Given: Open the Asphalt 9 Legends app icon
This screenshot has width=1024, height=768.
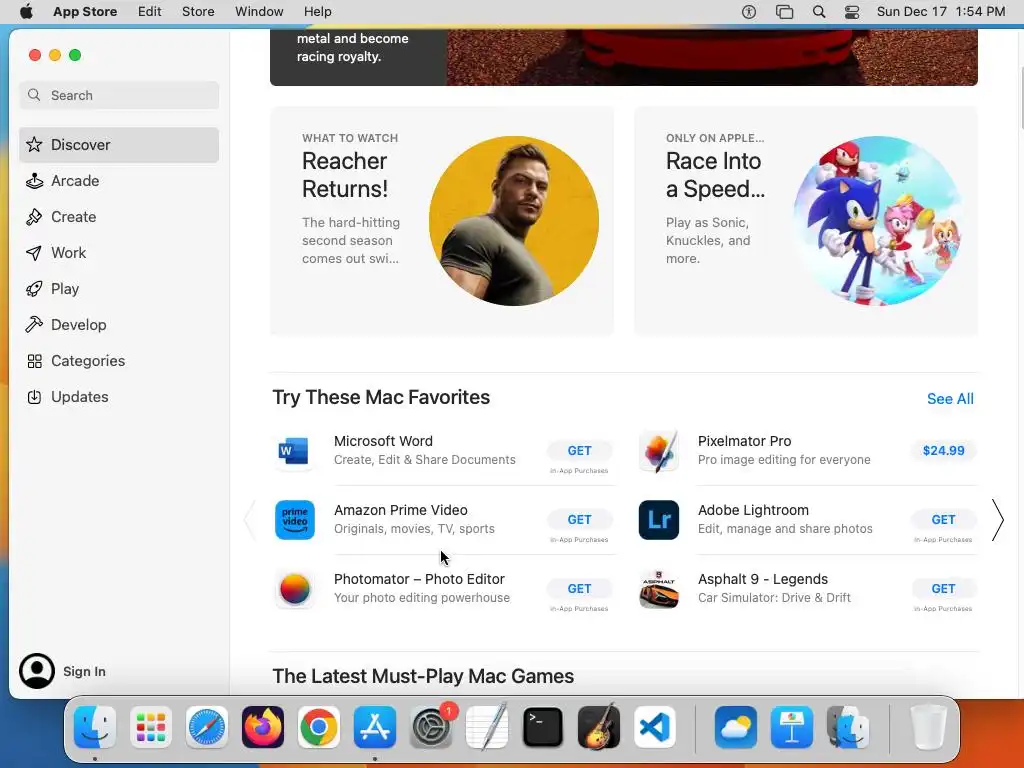Looking at the screenshot, I should coord(658,589).
